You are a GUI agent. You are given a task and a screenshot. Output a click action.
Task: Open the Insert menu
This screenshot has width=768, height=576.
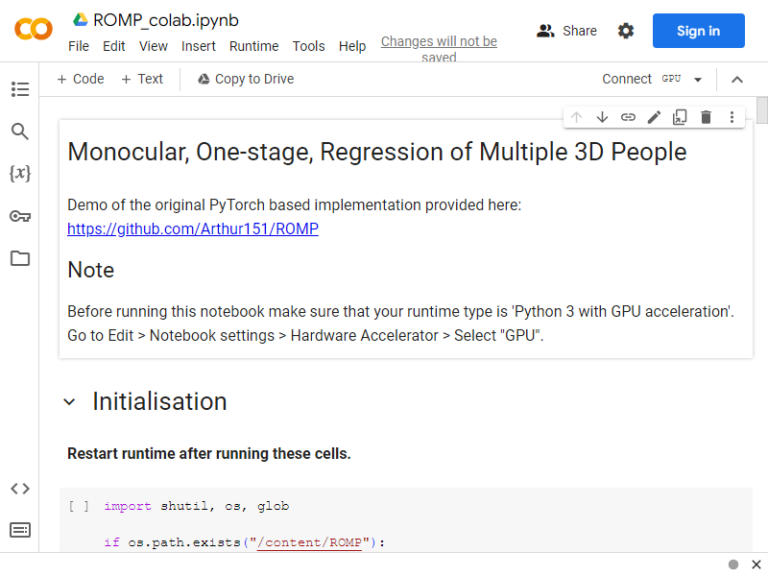tap(198, 46)
